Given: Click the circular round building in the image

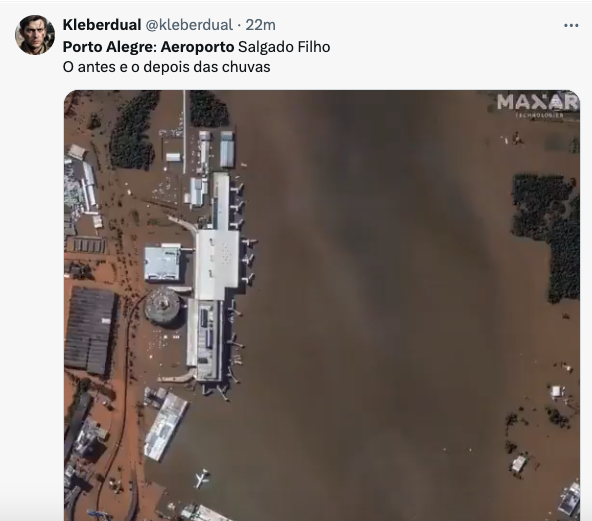Looking at the screenshot, I should (162, 307).
